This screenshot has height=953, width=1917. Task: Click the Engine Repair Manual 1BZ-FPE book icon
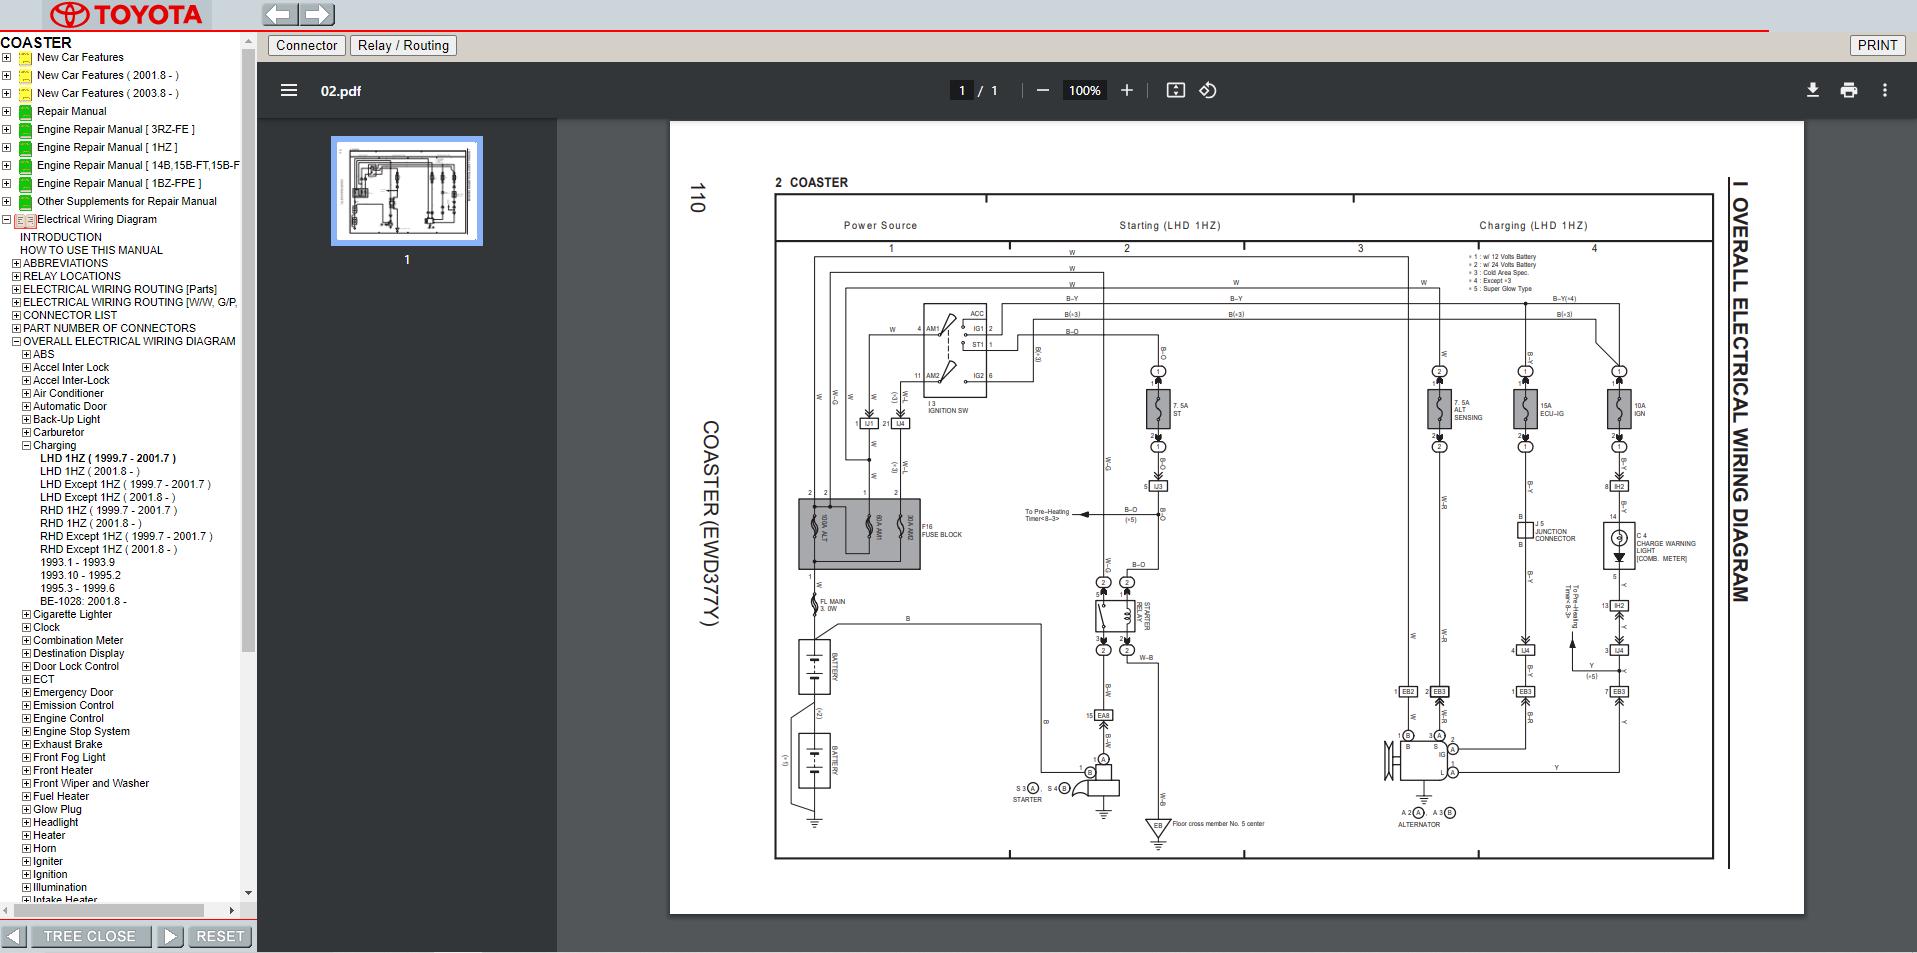pos(26,184)
